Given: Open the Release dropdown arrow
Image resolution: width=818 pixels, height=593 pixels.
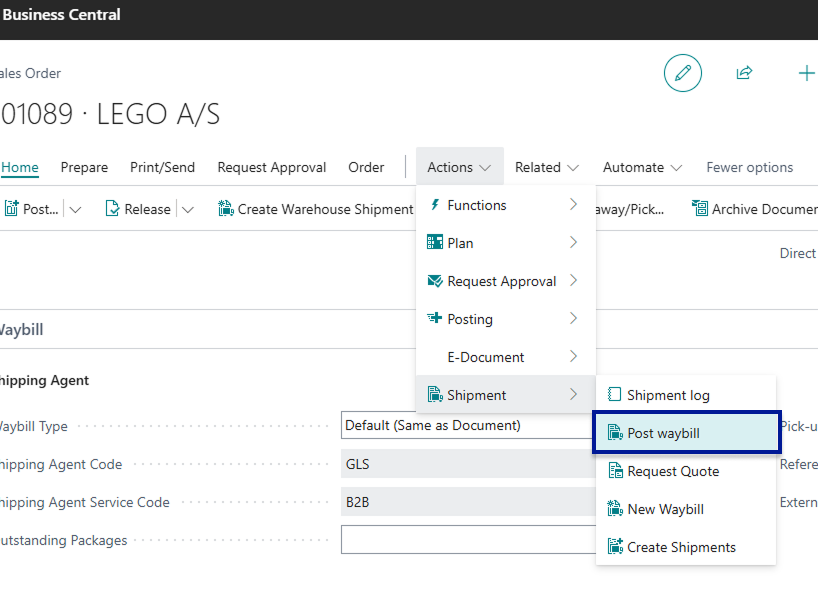Looking at the screenshot, I should point(188,210).
